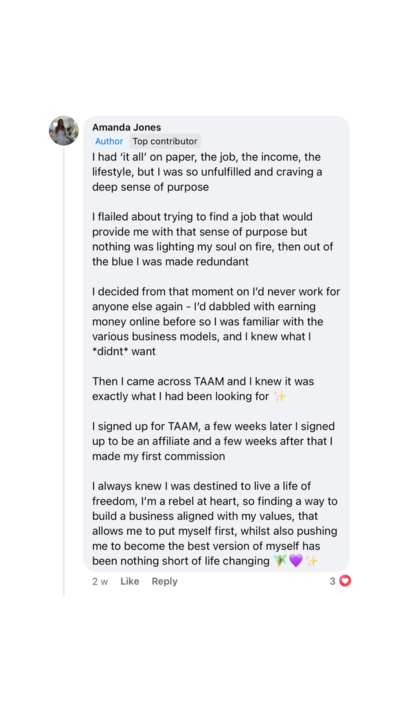
Task: Click the paragraph 'I signed up for TAAM'
Action: click(213, 441)
